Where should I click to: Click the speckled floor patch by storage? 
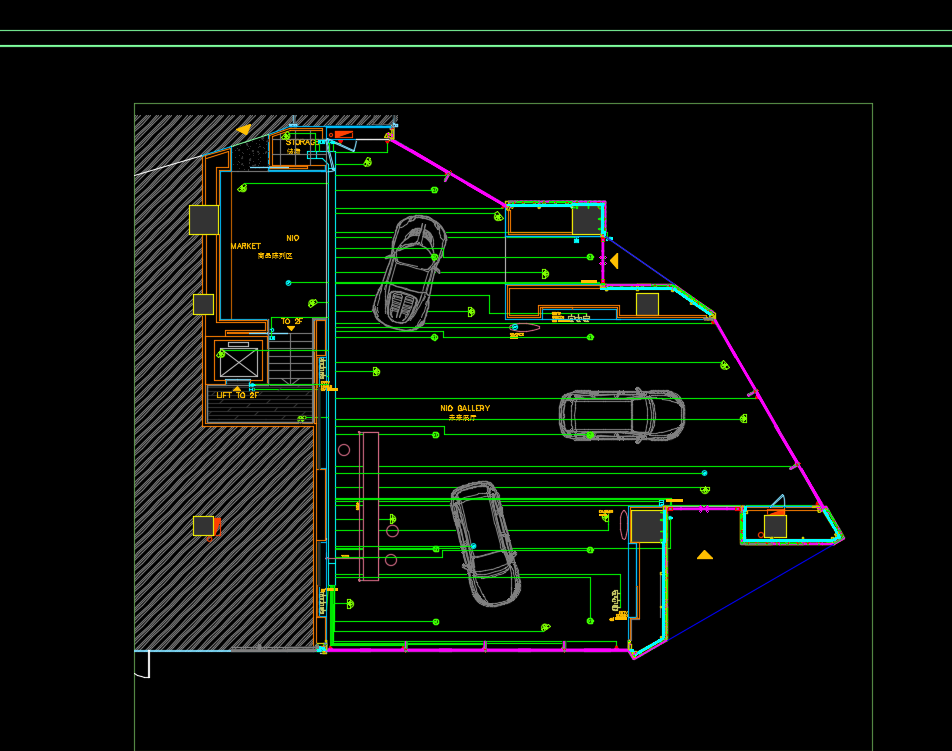(x=250, y=153)
